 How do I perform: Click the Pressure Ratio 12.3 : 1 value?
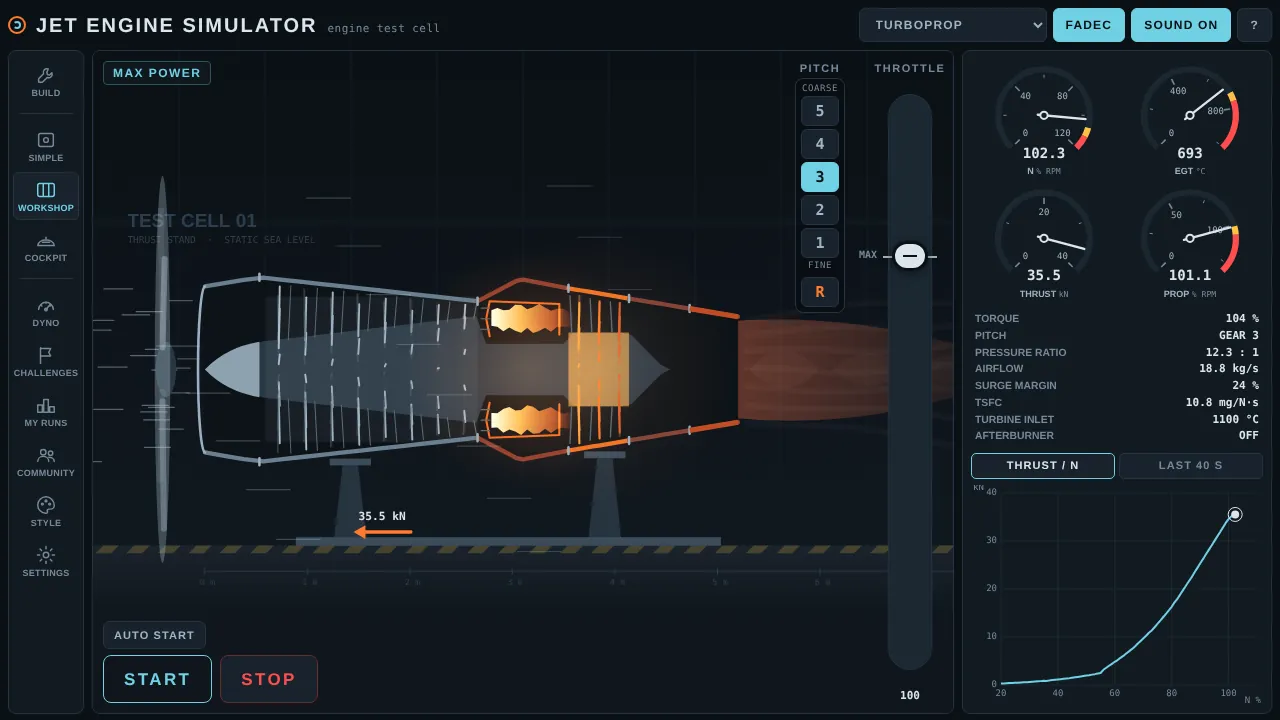coord(1232,352)
